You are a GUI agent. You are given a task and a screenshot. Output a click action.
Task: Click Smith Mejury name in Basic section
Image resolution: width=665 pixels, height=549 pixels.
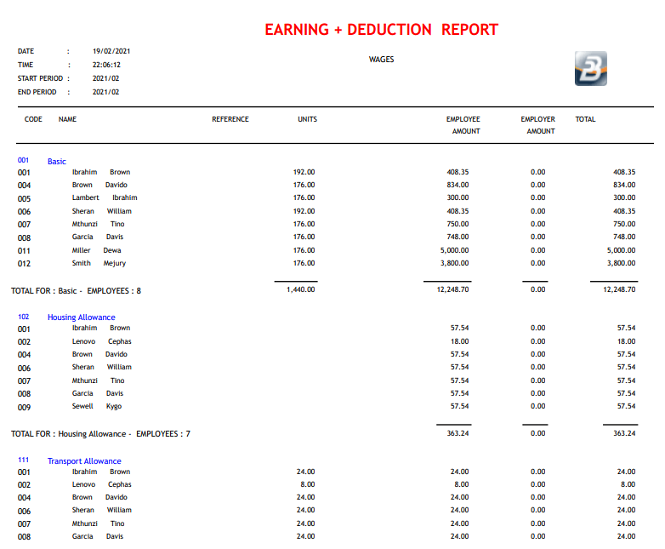(99, 263)
